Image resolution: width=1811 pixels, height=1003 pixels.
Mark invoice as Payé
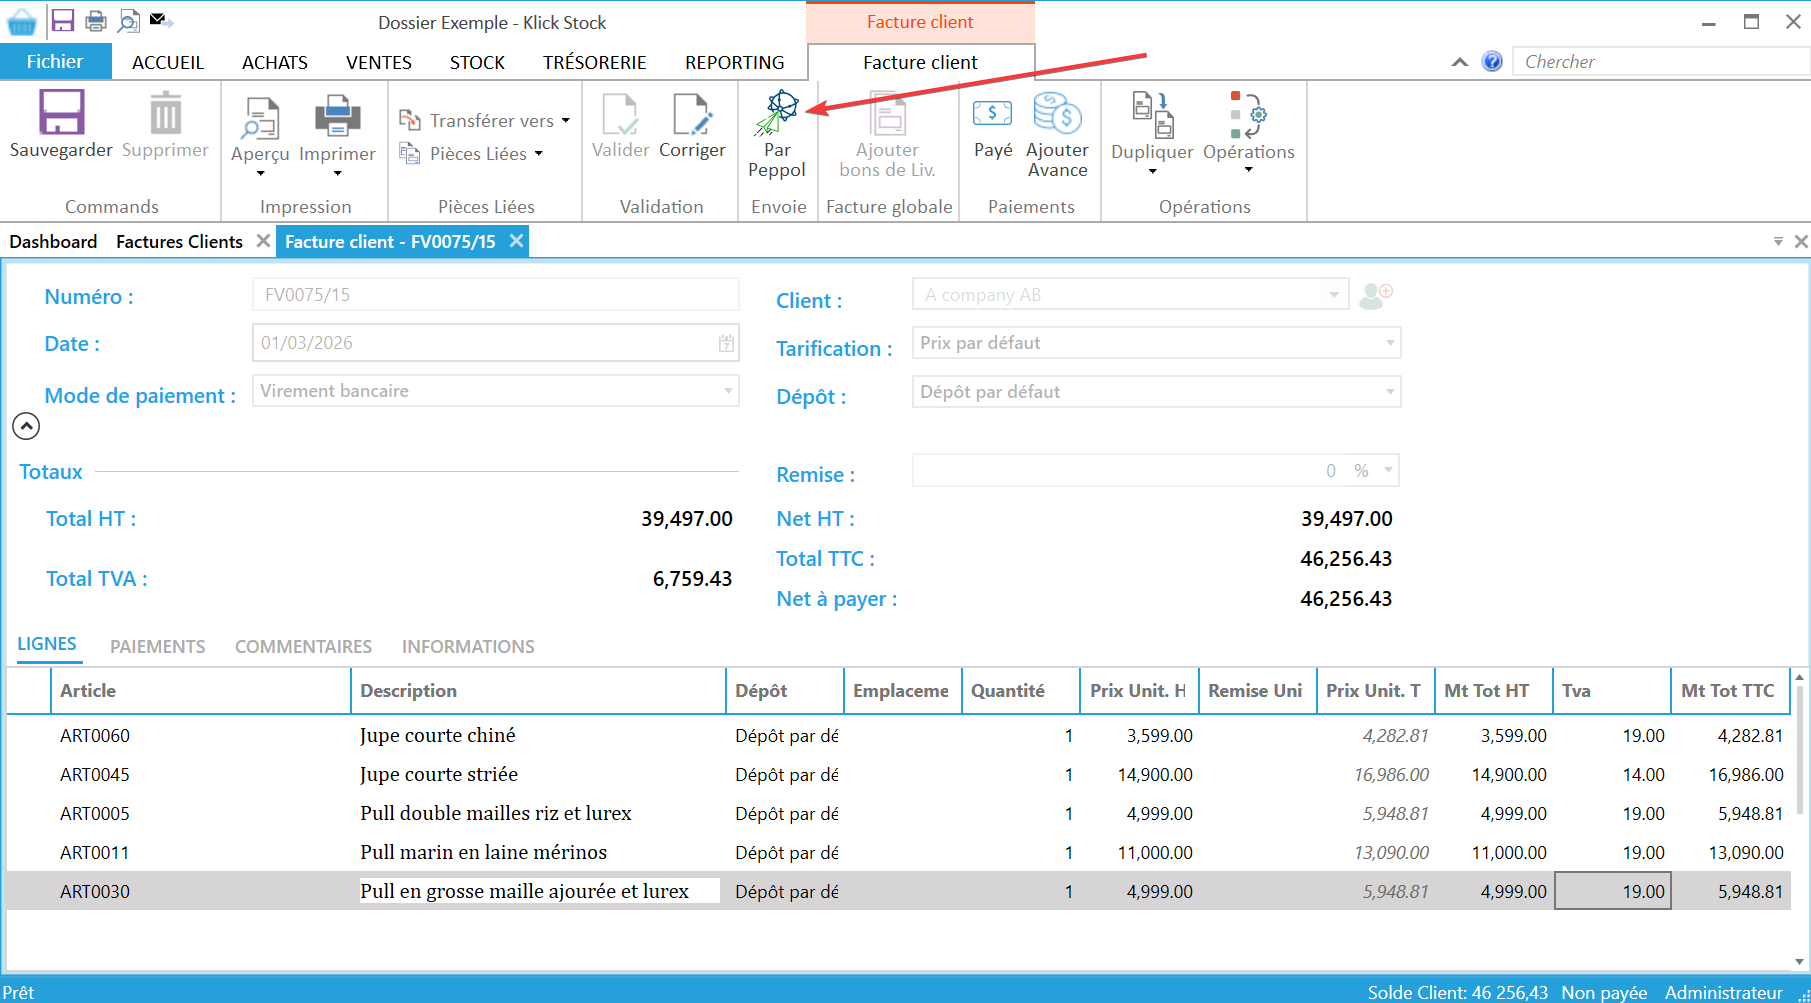click(x=992, y=114)
